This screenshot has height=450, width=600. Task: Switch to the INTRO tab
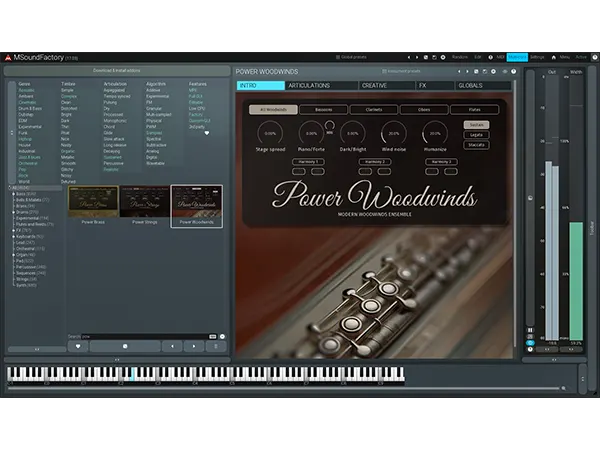point(261,85)
